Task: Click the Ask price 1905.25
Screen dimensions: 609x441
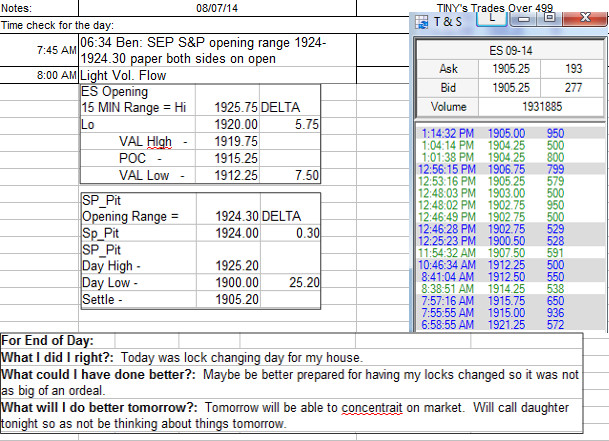Action: click(x=510, y=69)
